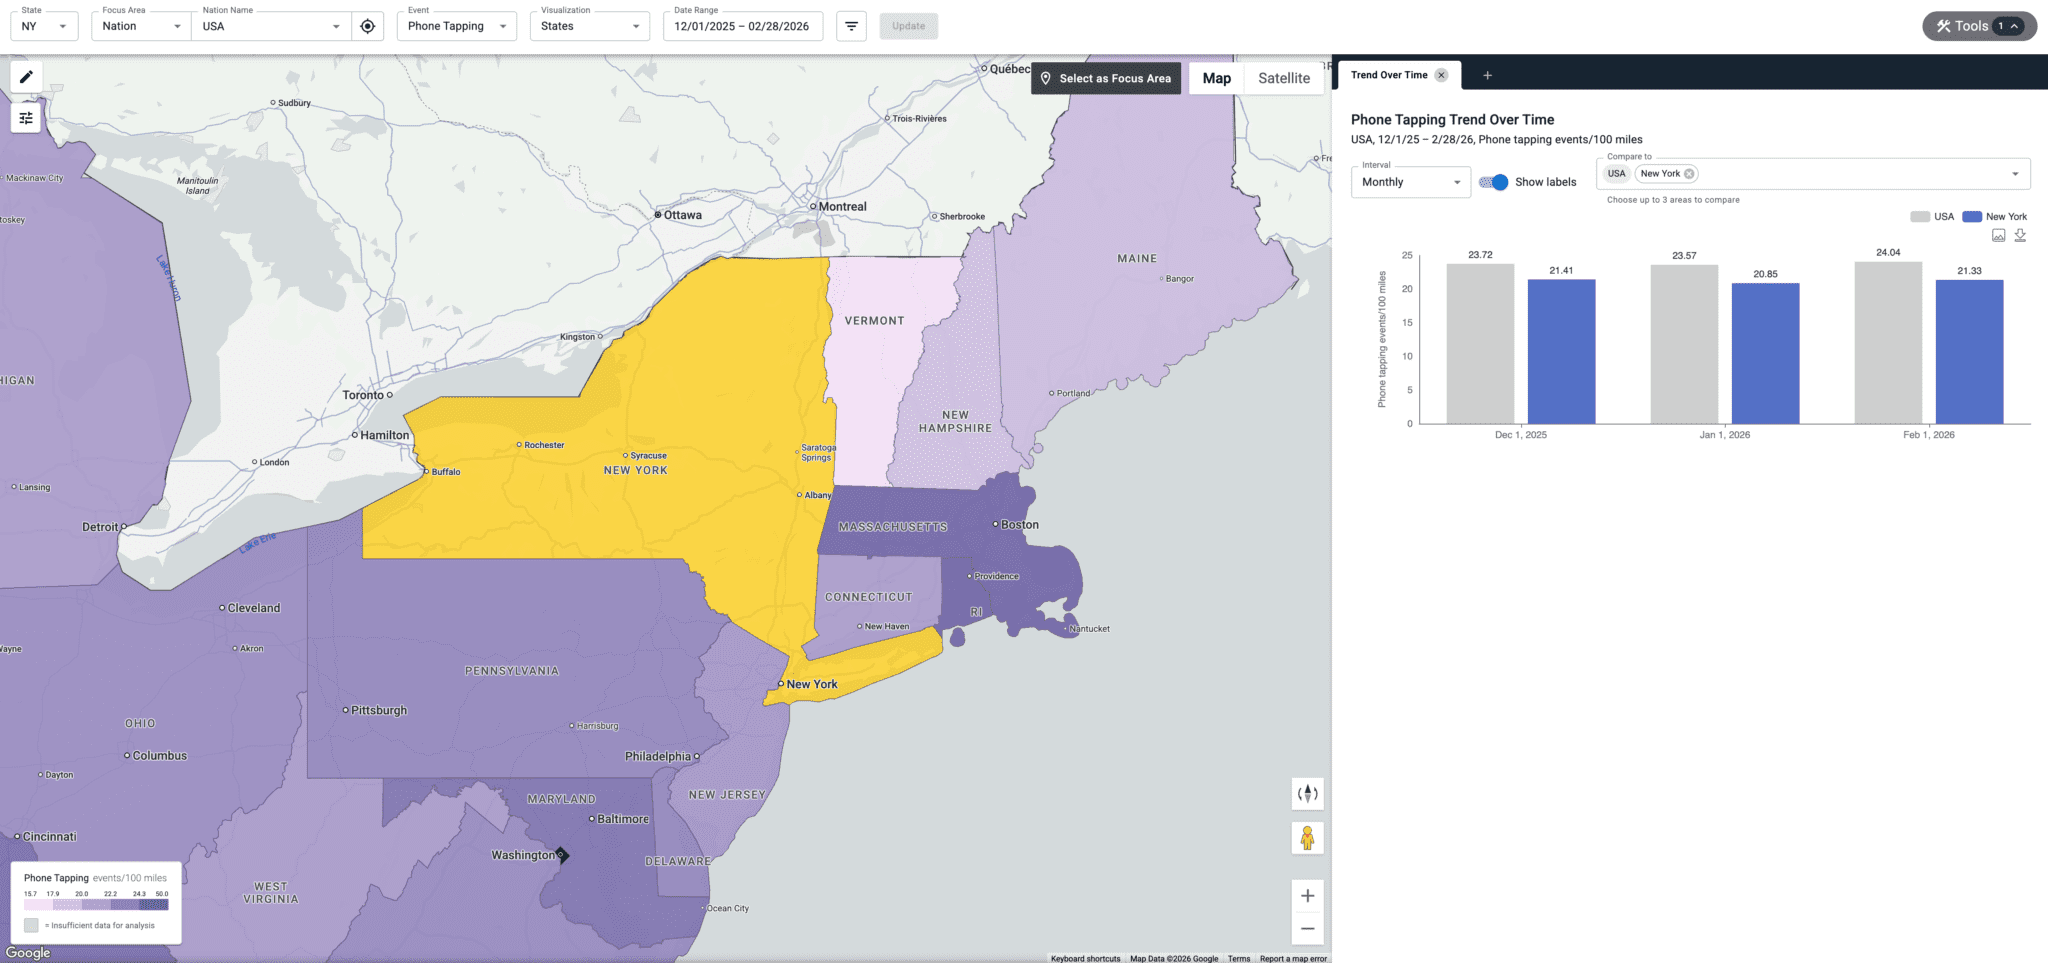Add a new tool tab
The height and width of the screenshot is (963, 2048).
pyautogui.click(x=1487, y=75)
